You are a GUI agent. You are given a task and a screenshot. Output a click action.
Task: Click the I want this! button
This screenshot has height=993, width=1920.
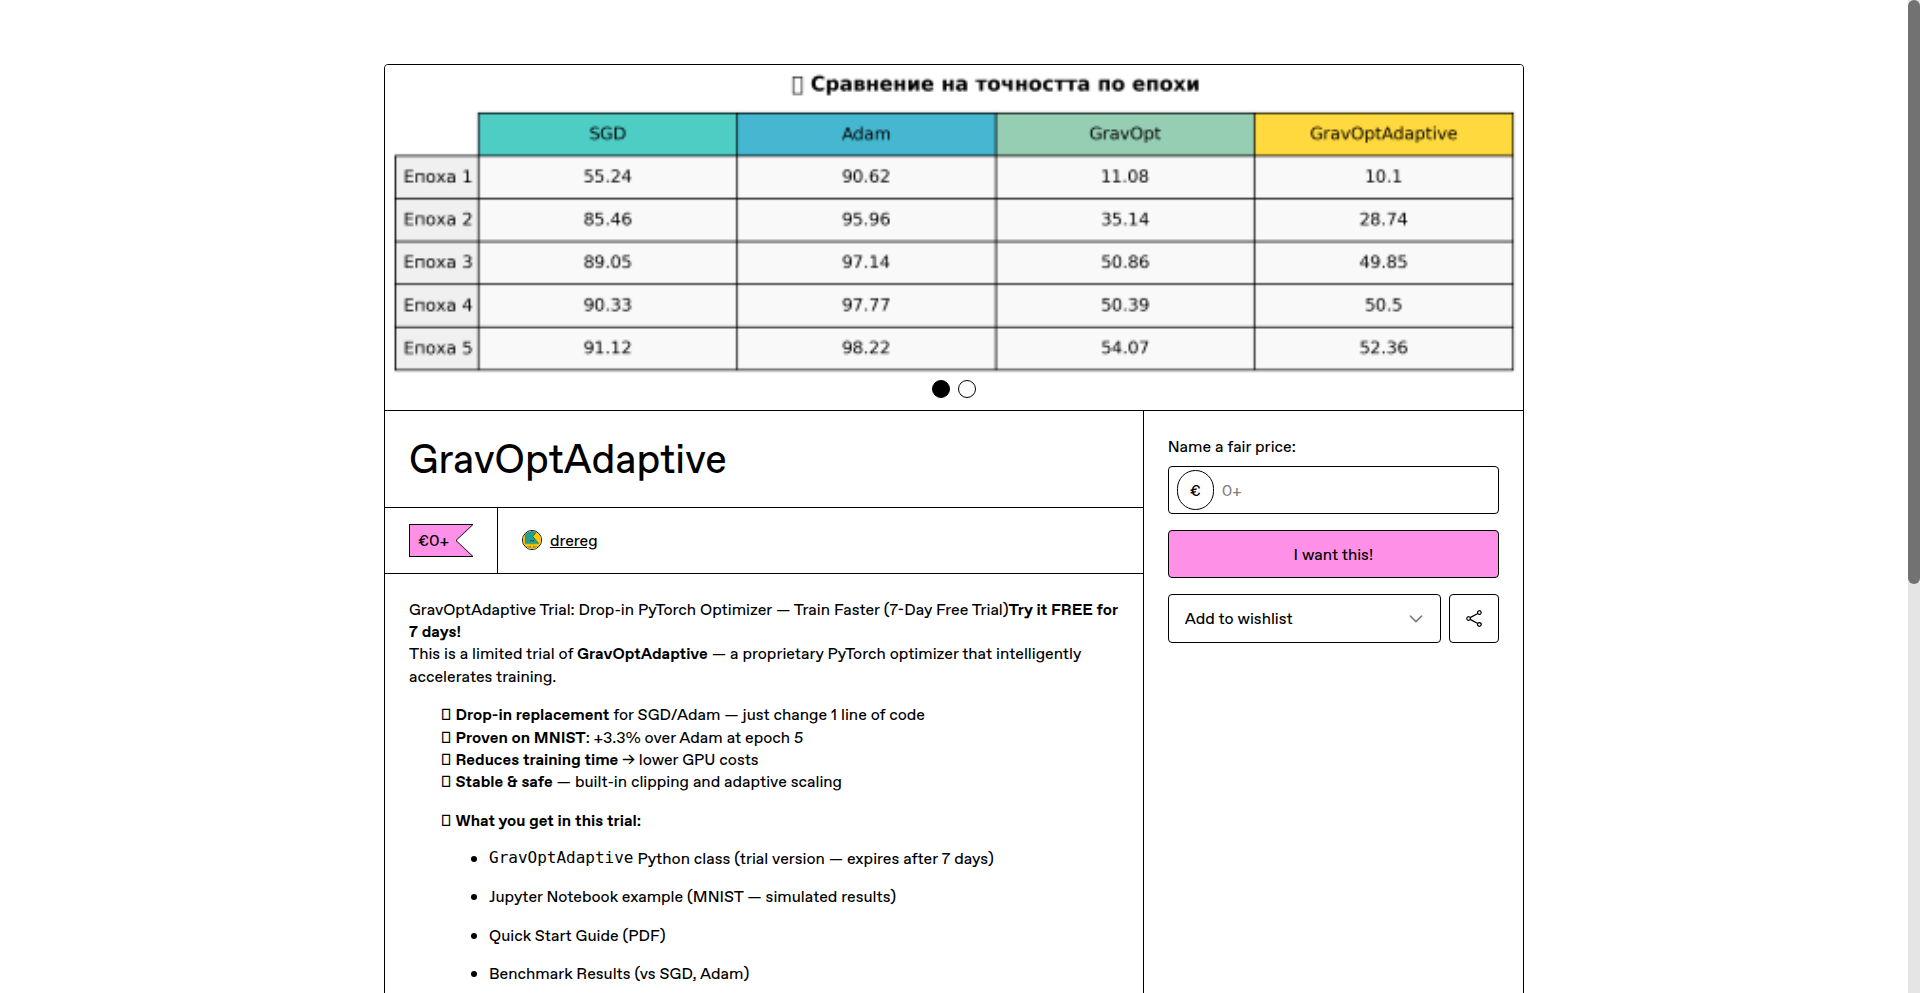[1333, 554]
